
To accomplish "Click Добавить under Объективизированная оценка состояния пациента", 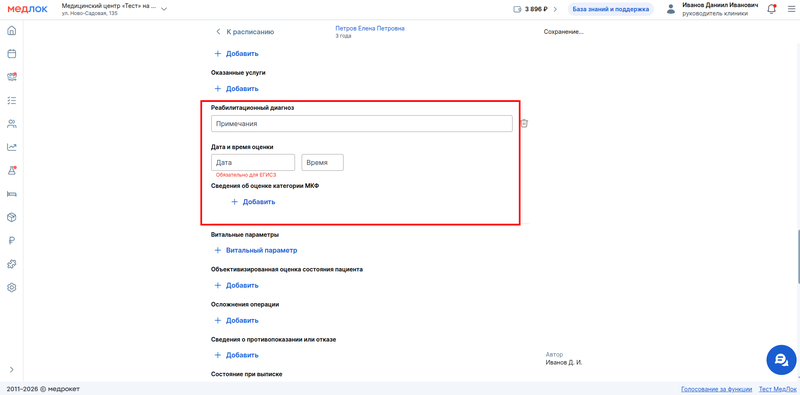I will [237, 285].
